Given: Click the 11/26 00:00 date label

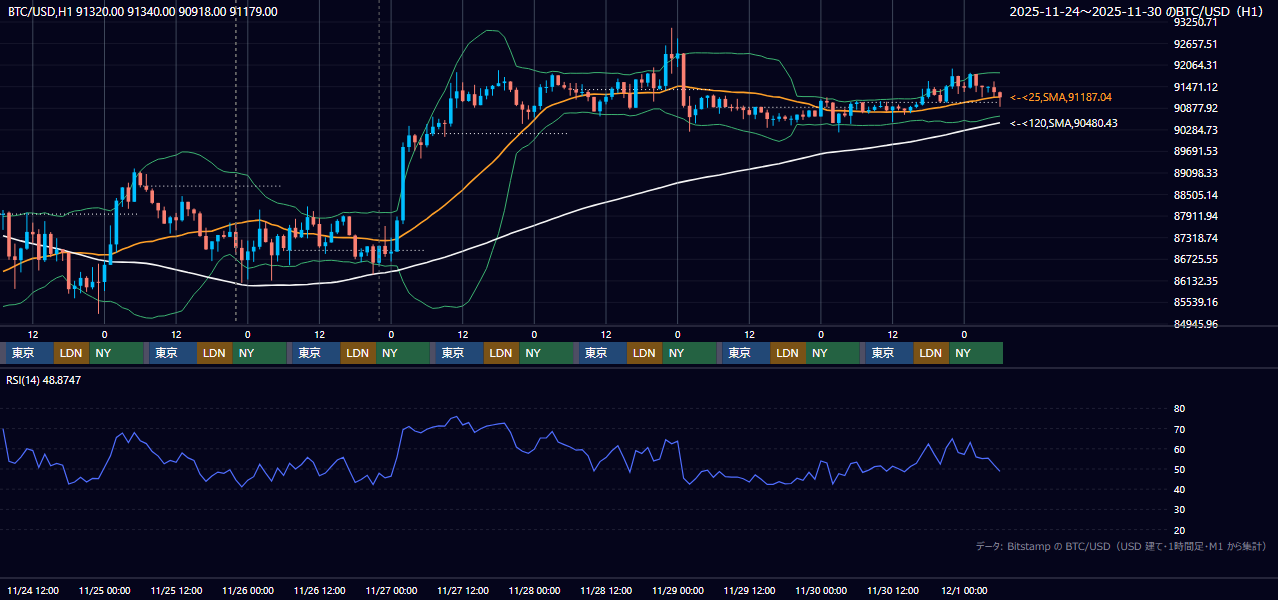Looking at the screenshot, I should coord(248,591).
